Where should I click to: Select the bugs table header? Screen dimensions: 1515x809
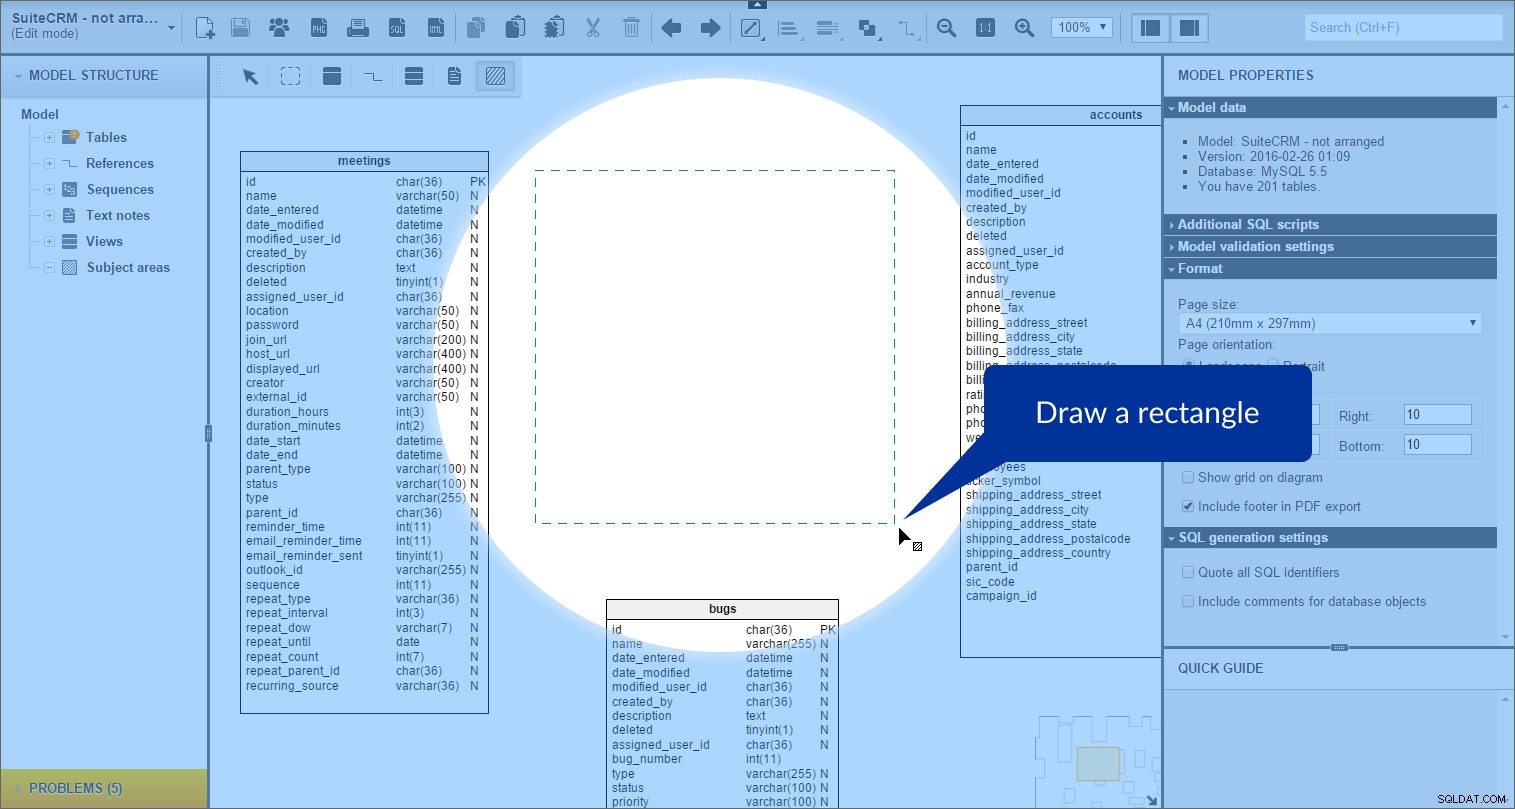722,609
